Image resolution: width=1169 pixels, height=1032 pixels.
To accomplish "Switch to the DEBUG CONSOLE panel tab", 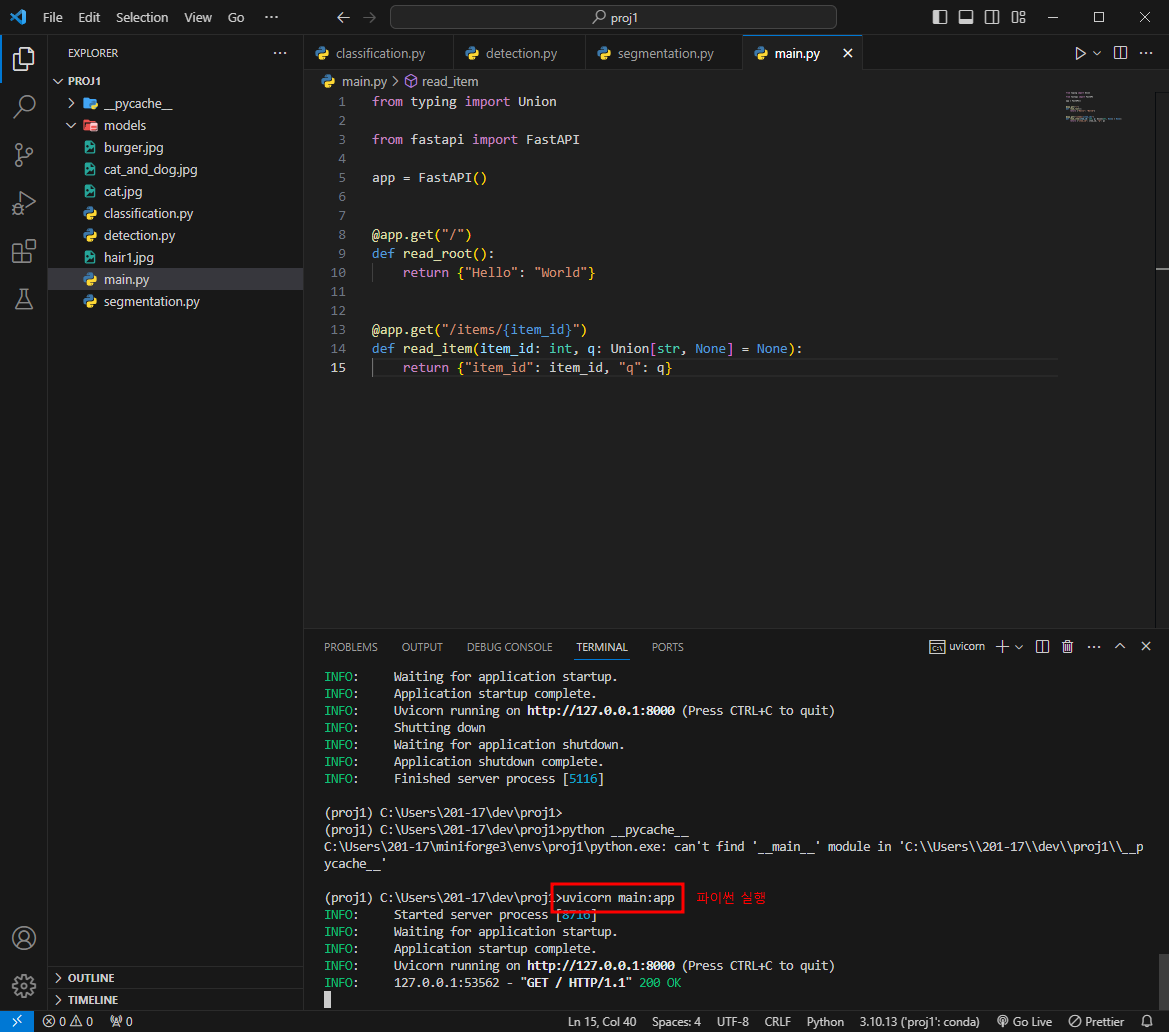I will 509,647.
